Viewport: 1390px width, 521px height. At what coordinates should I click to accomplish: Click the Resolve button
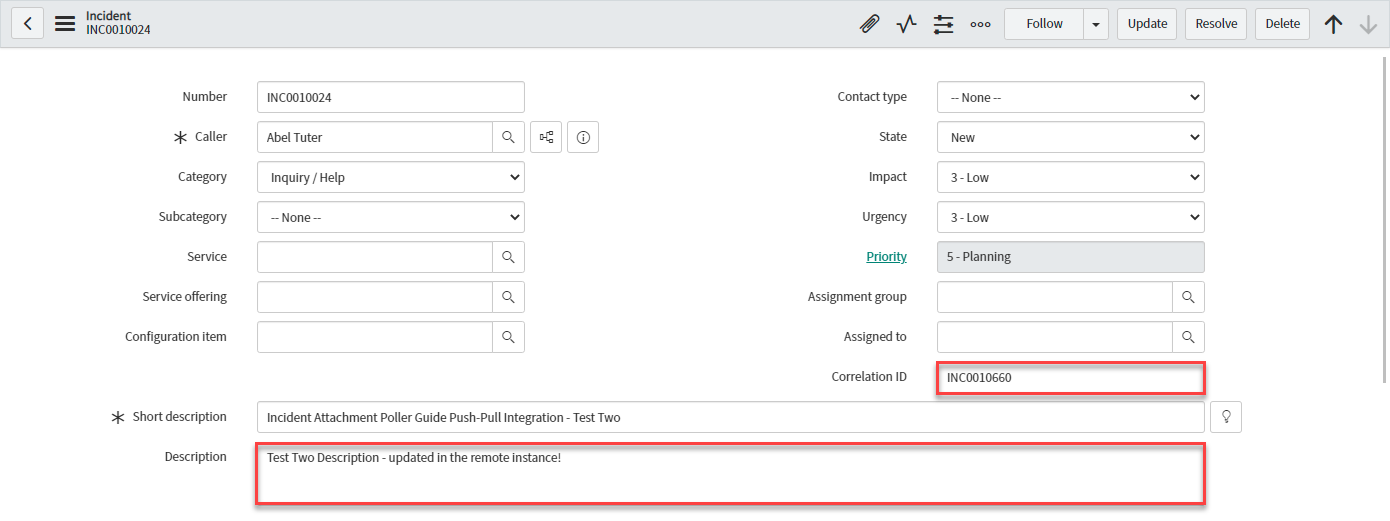[1216, 24]
